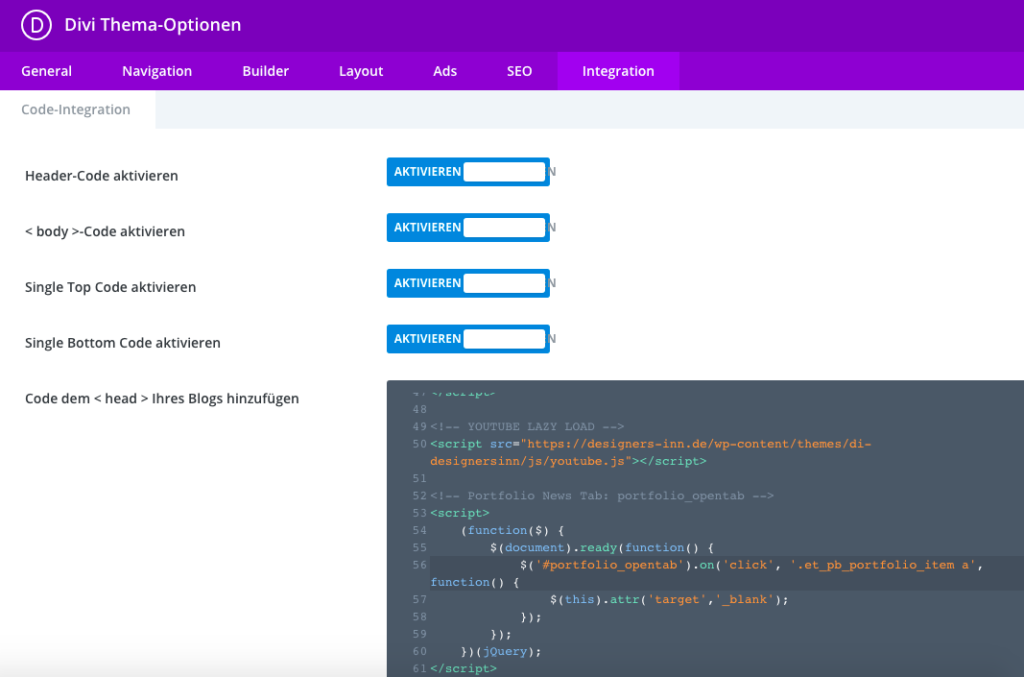Viewport: 1024px width, 677px height.
Task: Open the General tab
Action: pos(46,71)
